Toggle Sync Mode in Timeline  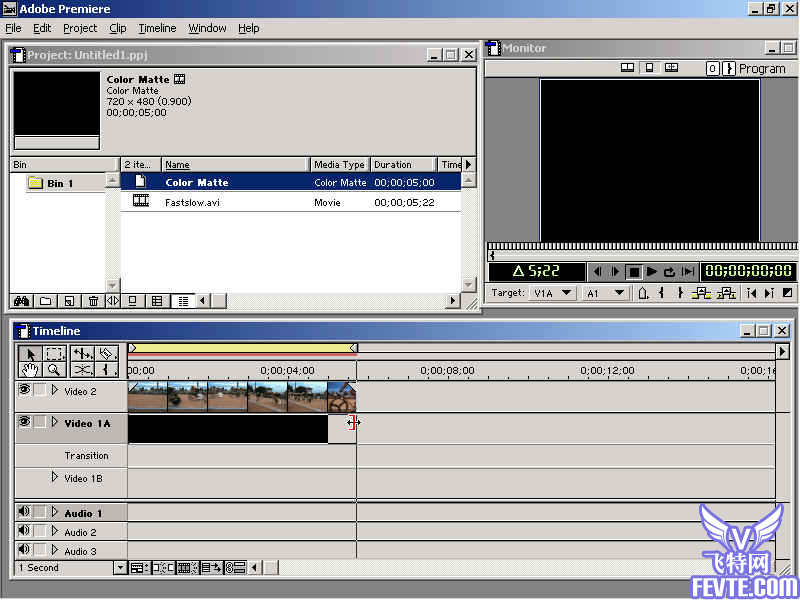tap(236, 567)
